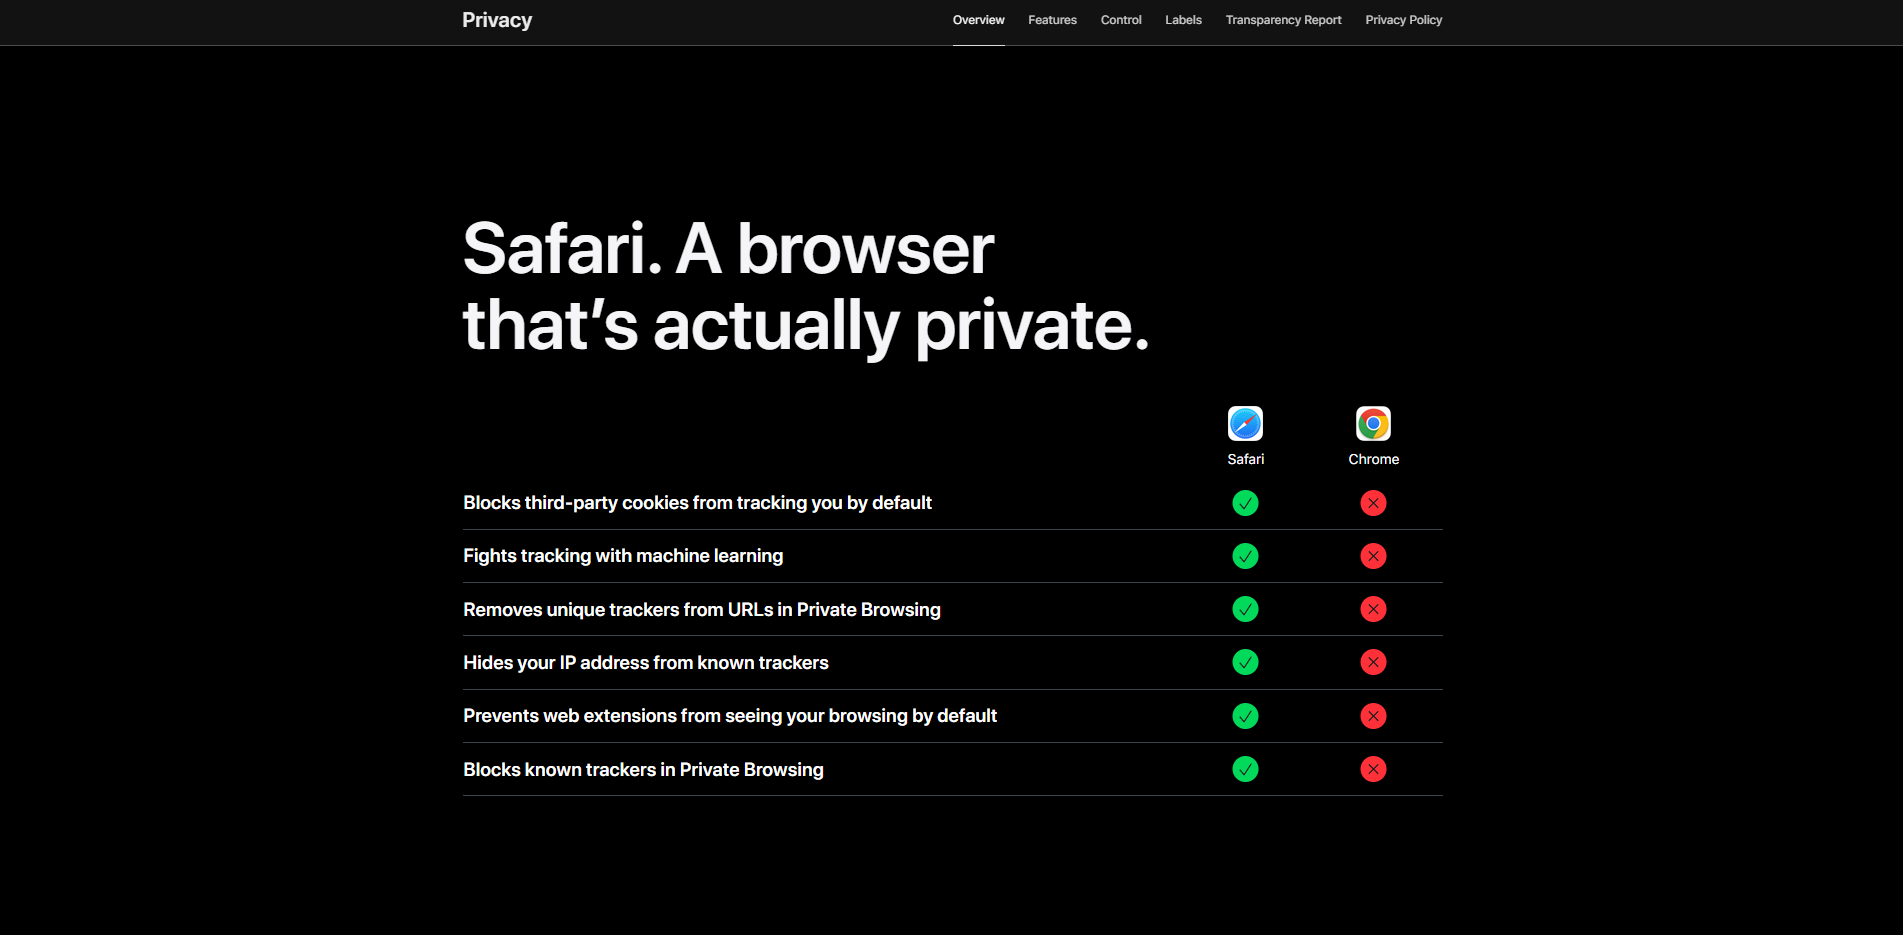Select 'Fights tracking with machine learning' text
The image size is (1903, 935).
623,556
